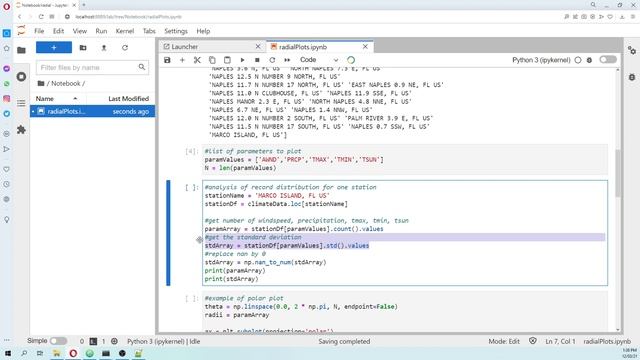
Task: Open the Settings menu
Action: click(x=176, y=31)
